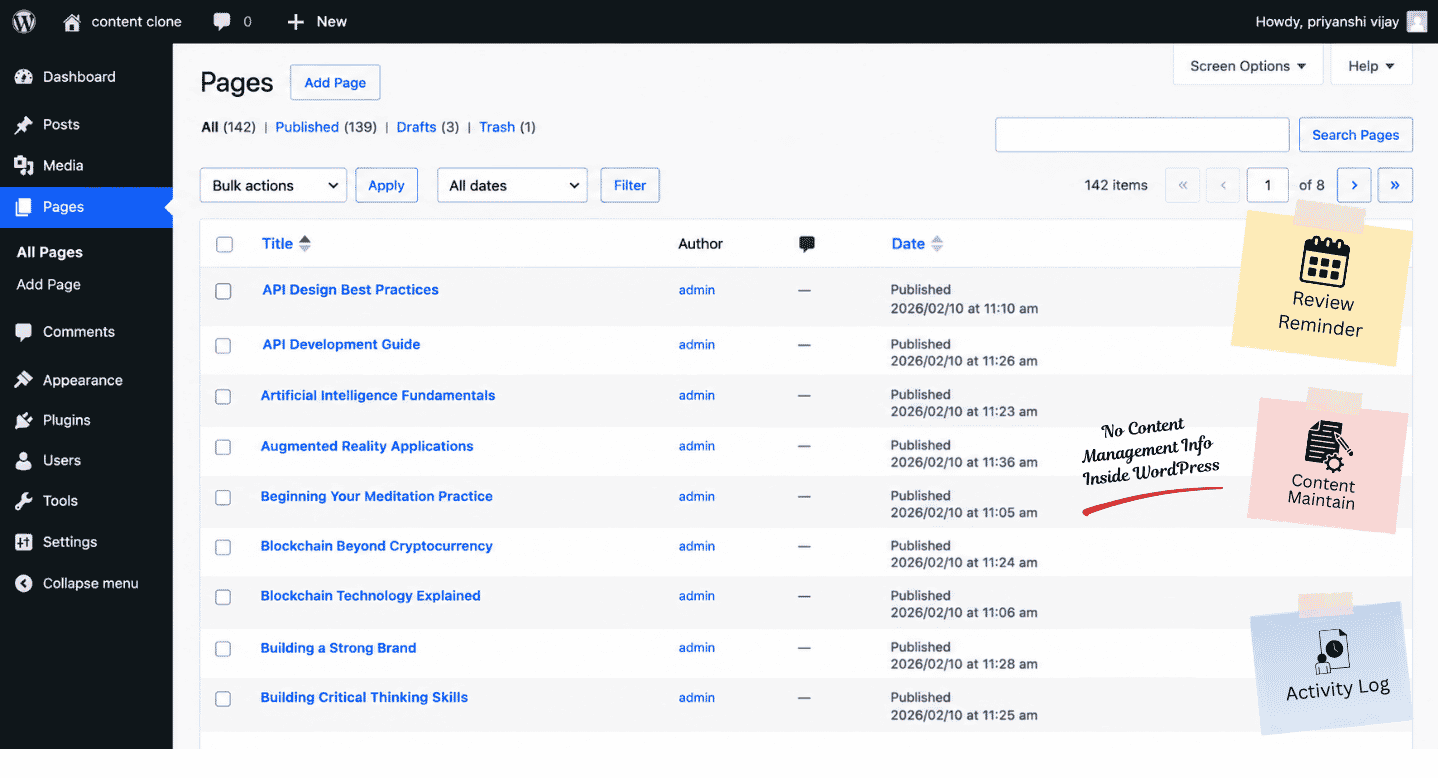Click the Title sort arrows
The width and height of the screenshot is (1438, 778).
305,243
